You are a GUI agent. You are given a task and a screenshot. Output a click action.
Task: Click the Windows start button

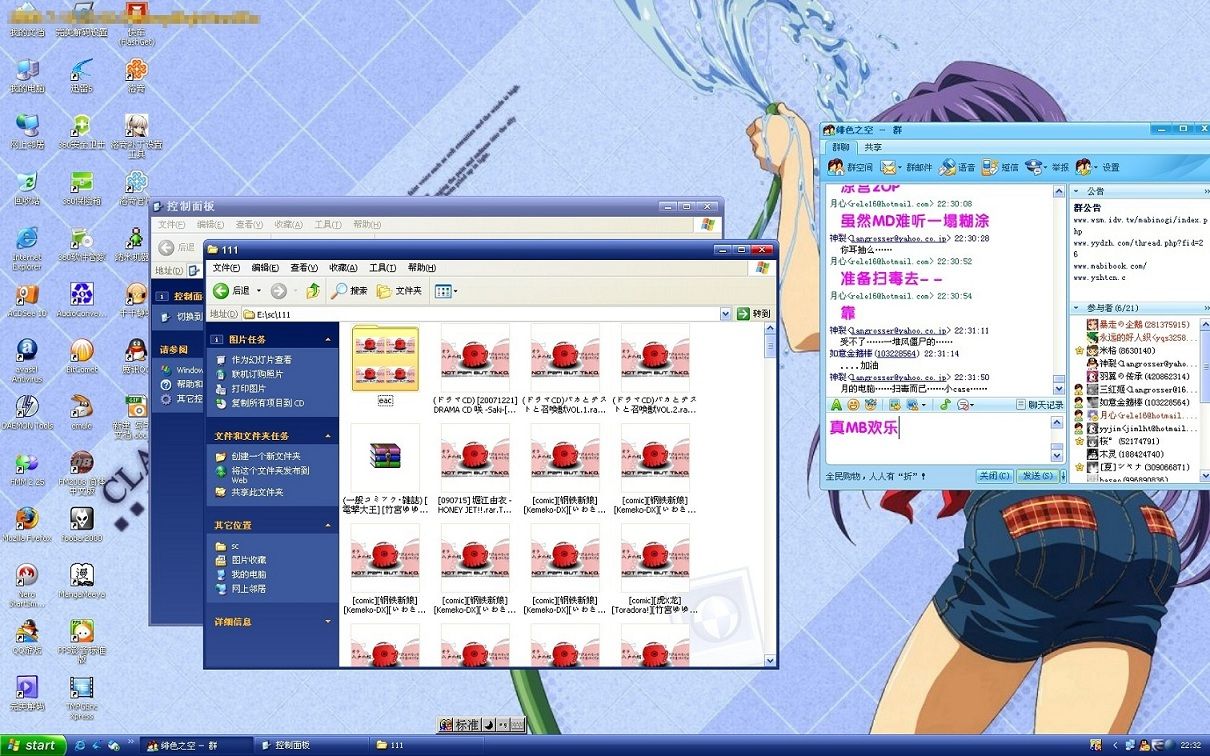click(33, 745)
